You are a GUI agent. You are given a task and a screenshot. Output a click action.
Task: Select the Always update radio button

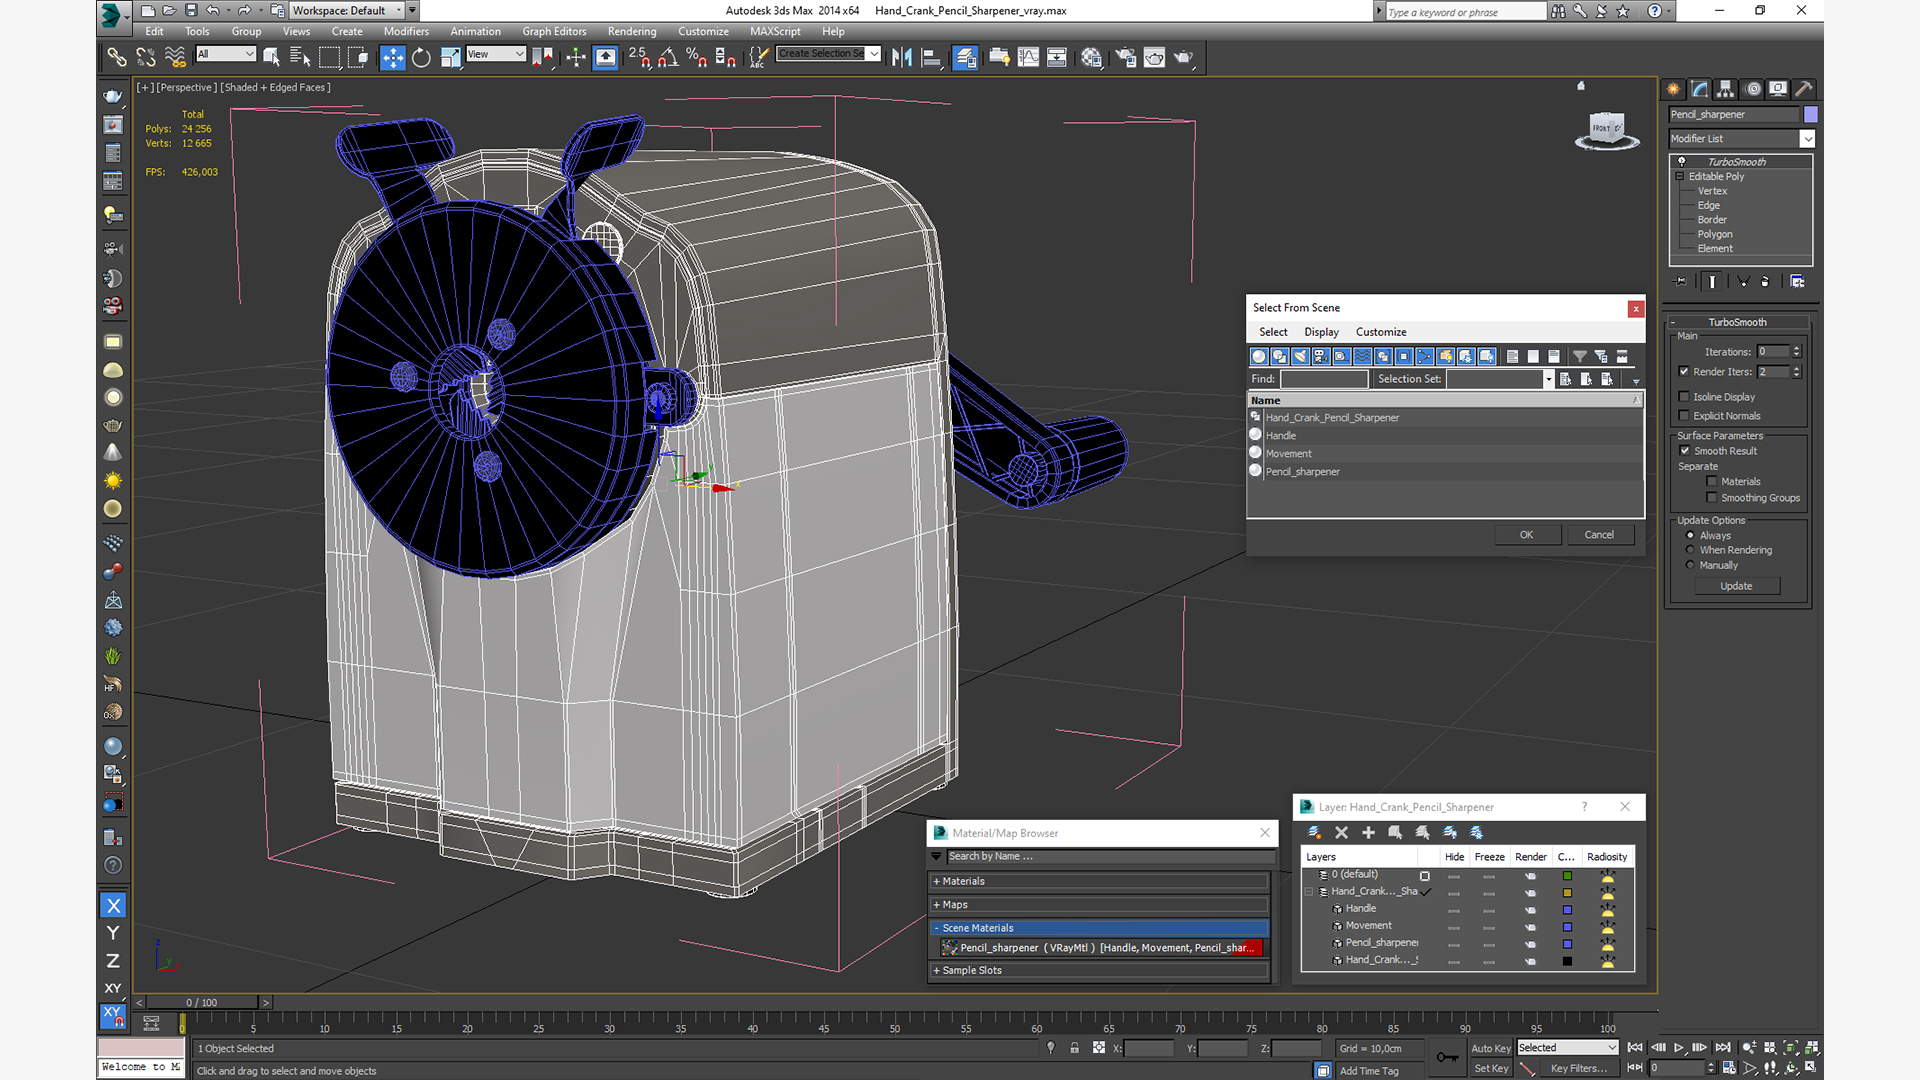coord(1691,536)
